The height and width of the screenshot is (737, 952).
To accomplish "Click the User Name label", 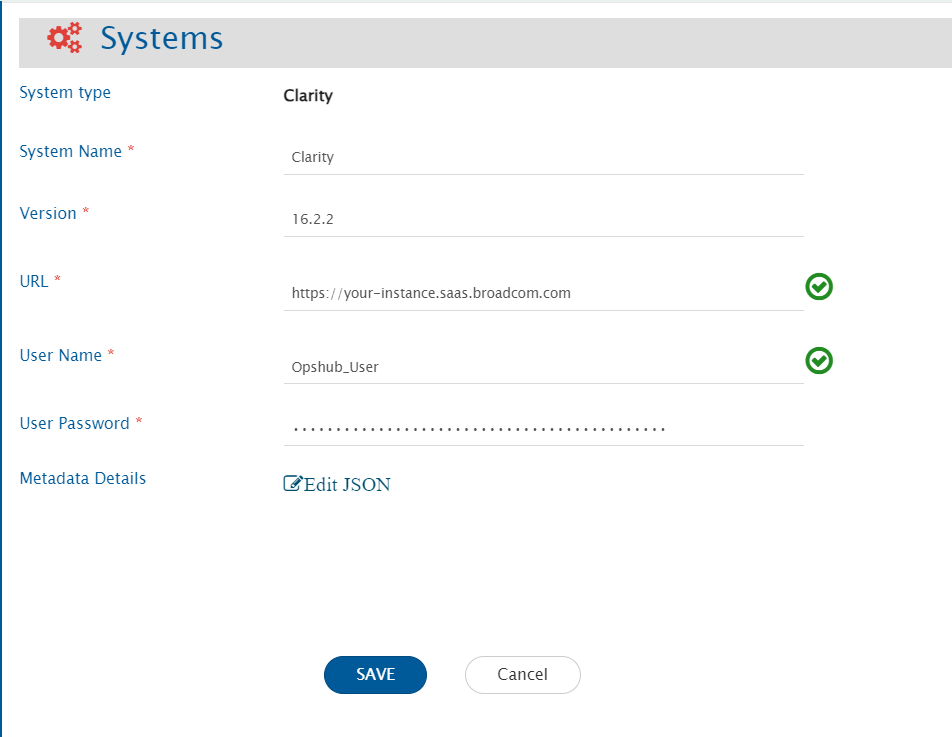I will [60, 356].
